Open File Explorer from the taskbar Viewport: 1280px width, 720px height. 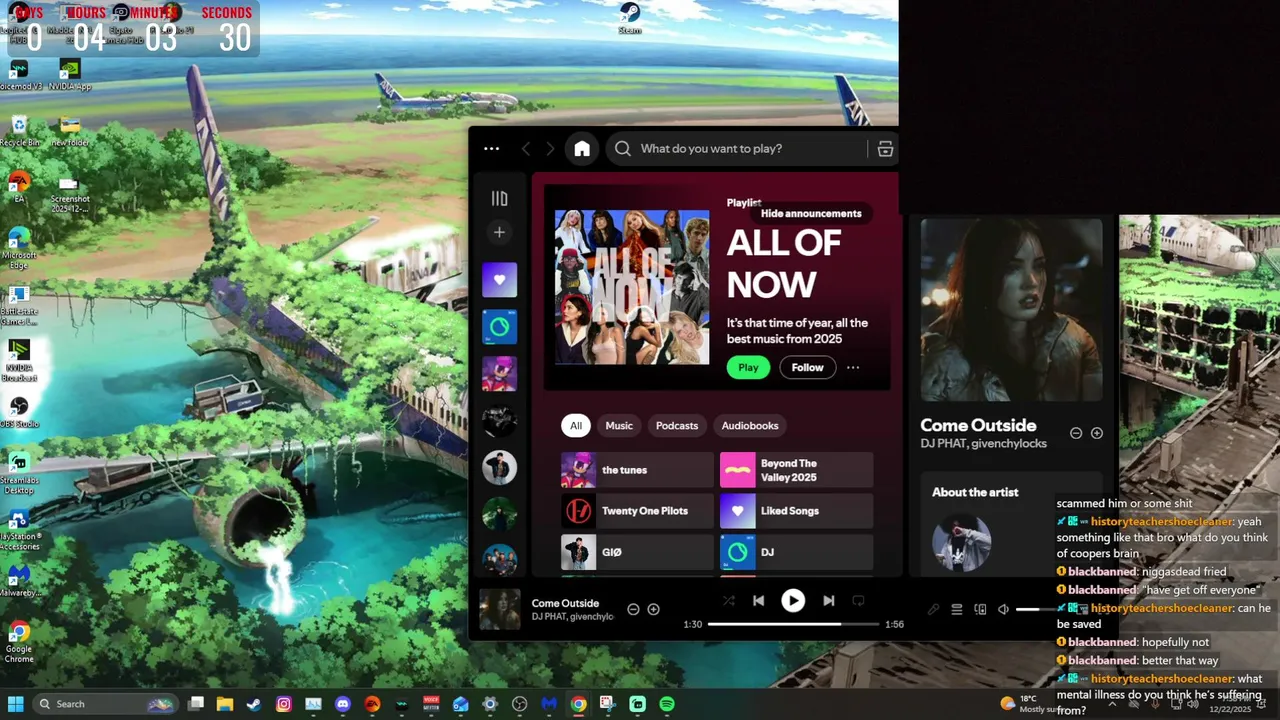pos(225,704)
